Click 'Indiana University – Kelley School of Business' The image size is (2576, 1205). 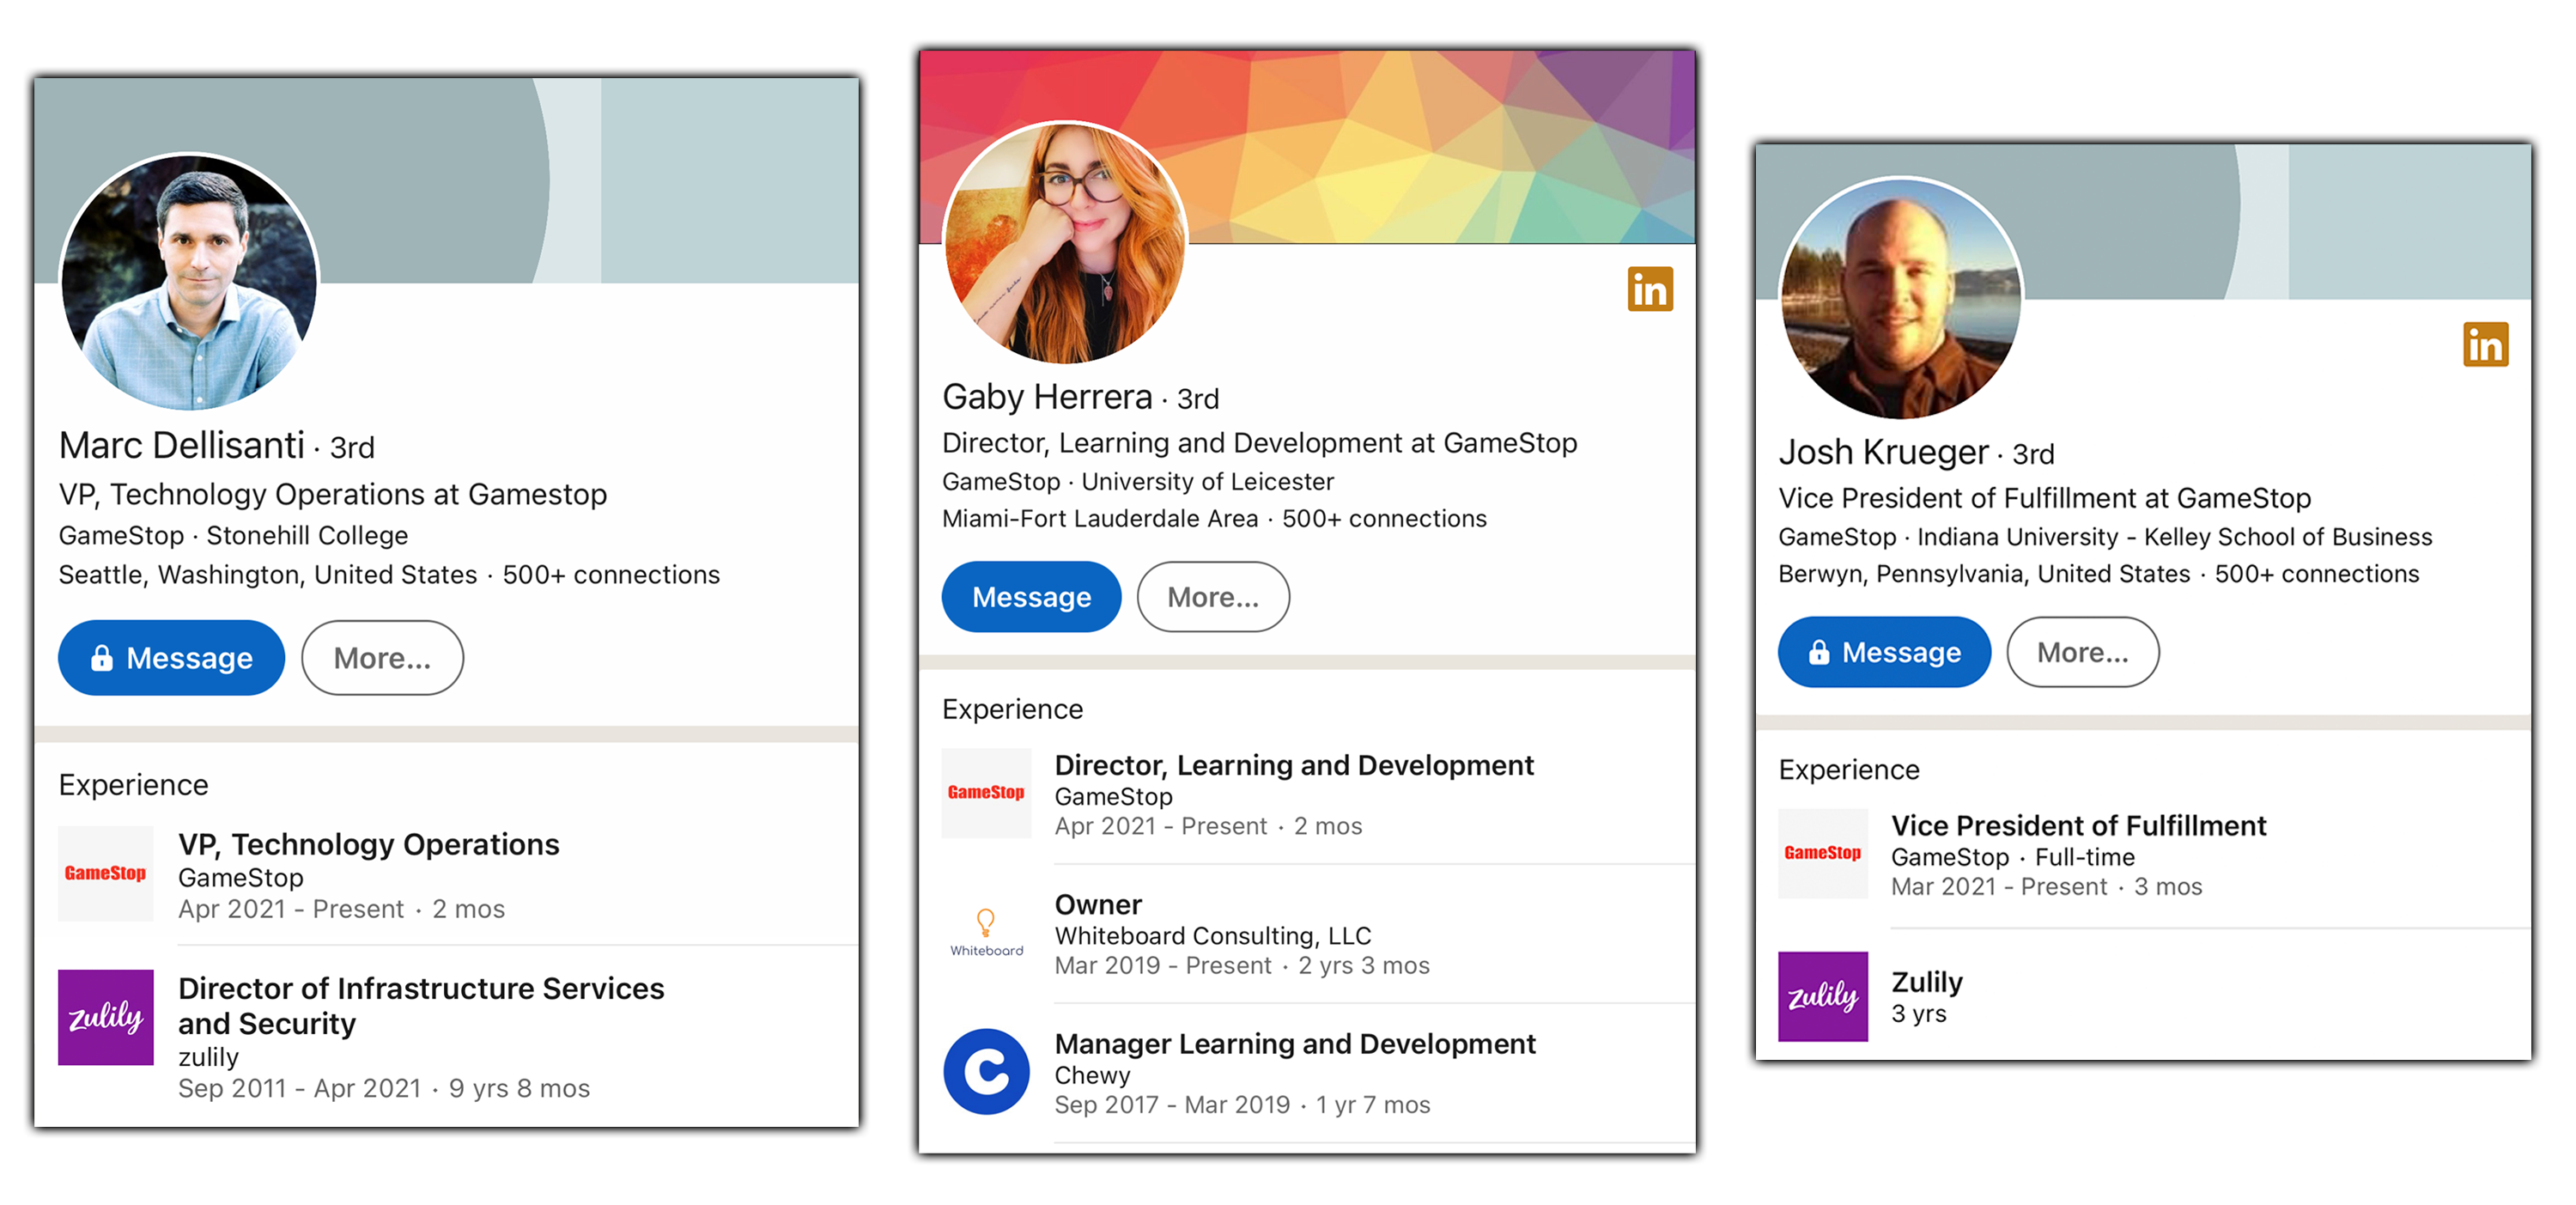point(2174,537)
